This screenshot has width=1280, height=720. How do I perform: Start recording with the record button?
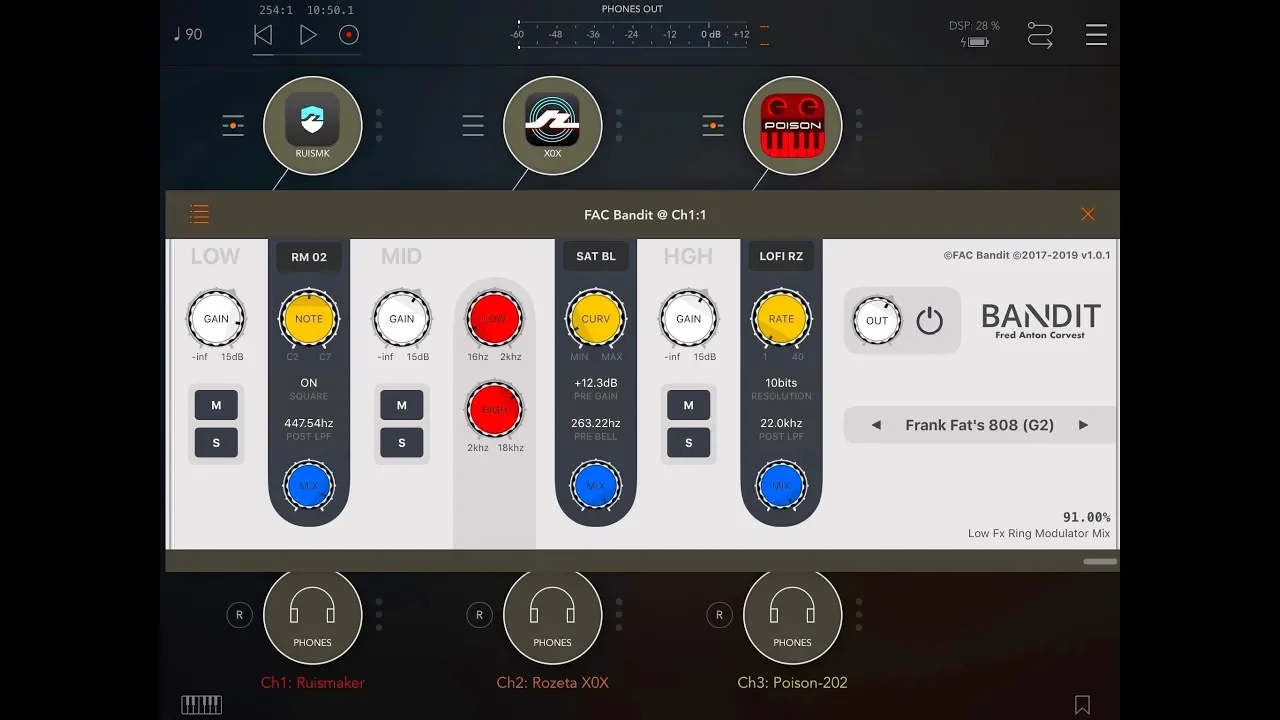(349, 35)
